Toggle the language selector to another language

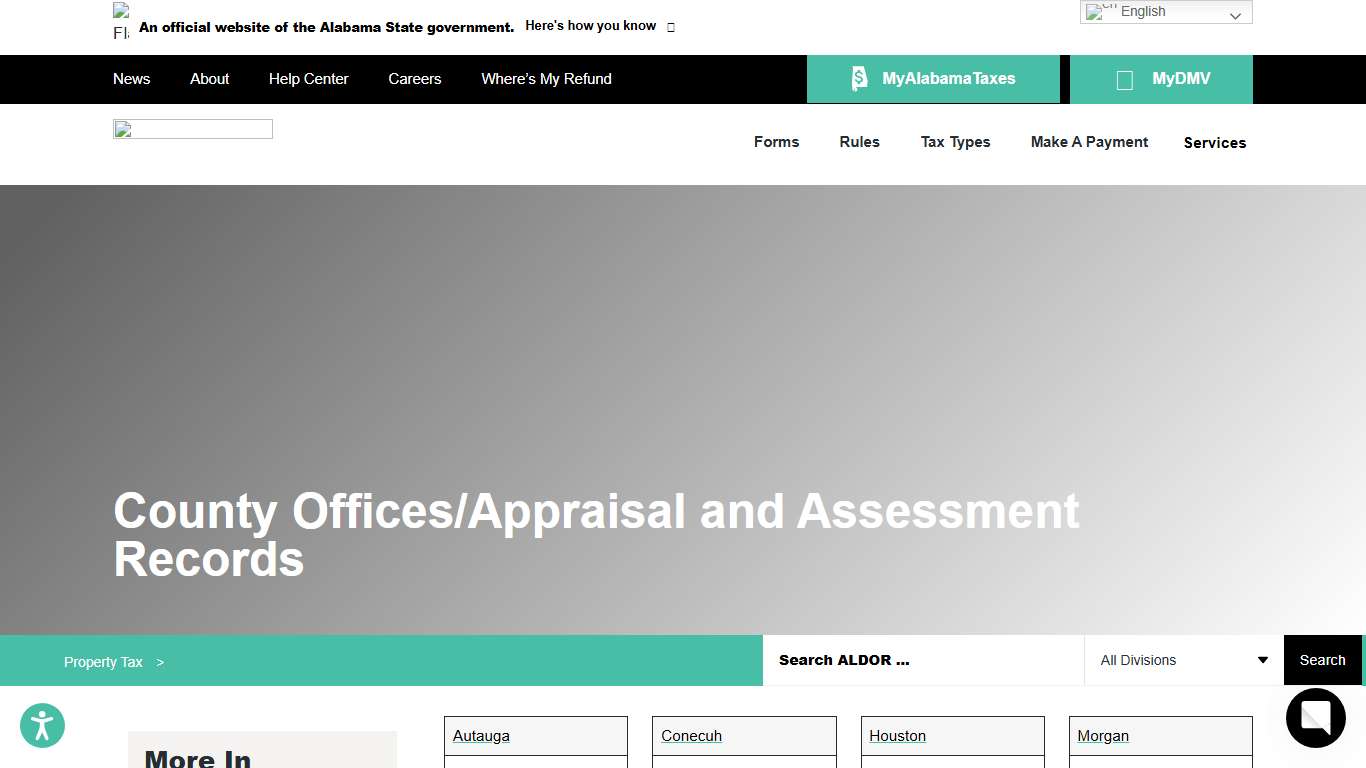1165,11
